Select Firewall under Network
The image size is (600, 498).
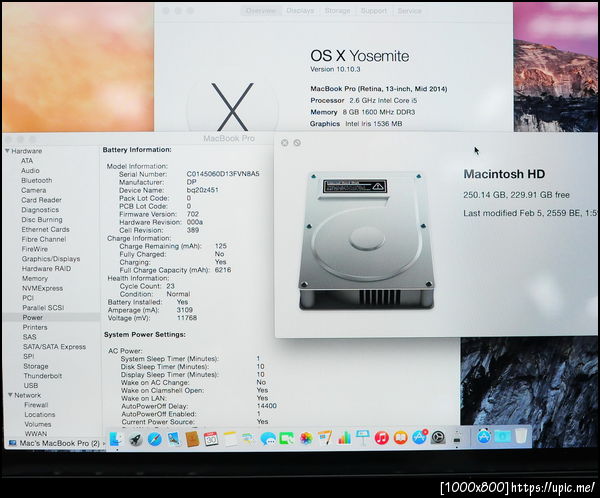[36, 405]
